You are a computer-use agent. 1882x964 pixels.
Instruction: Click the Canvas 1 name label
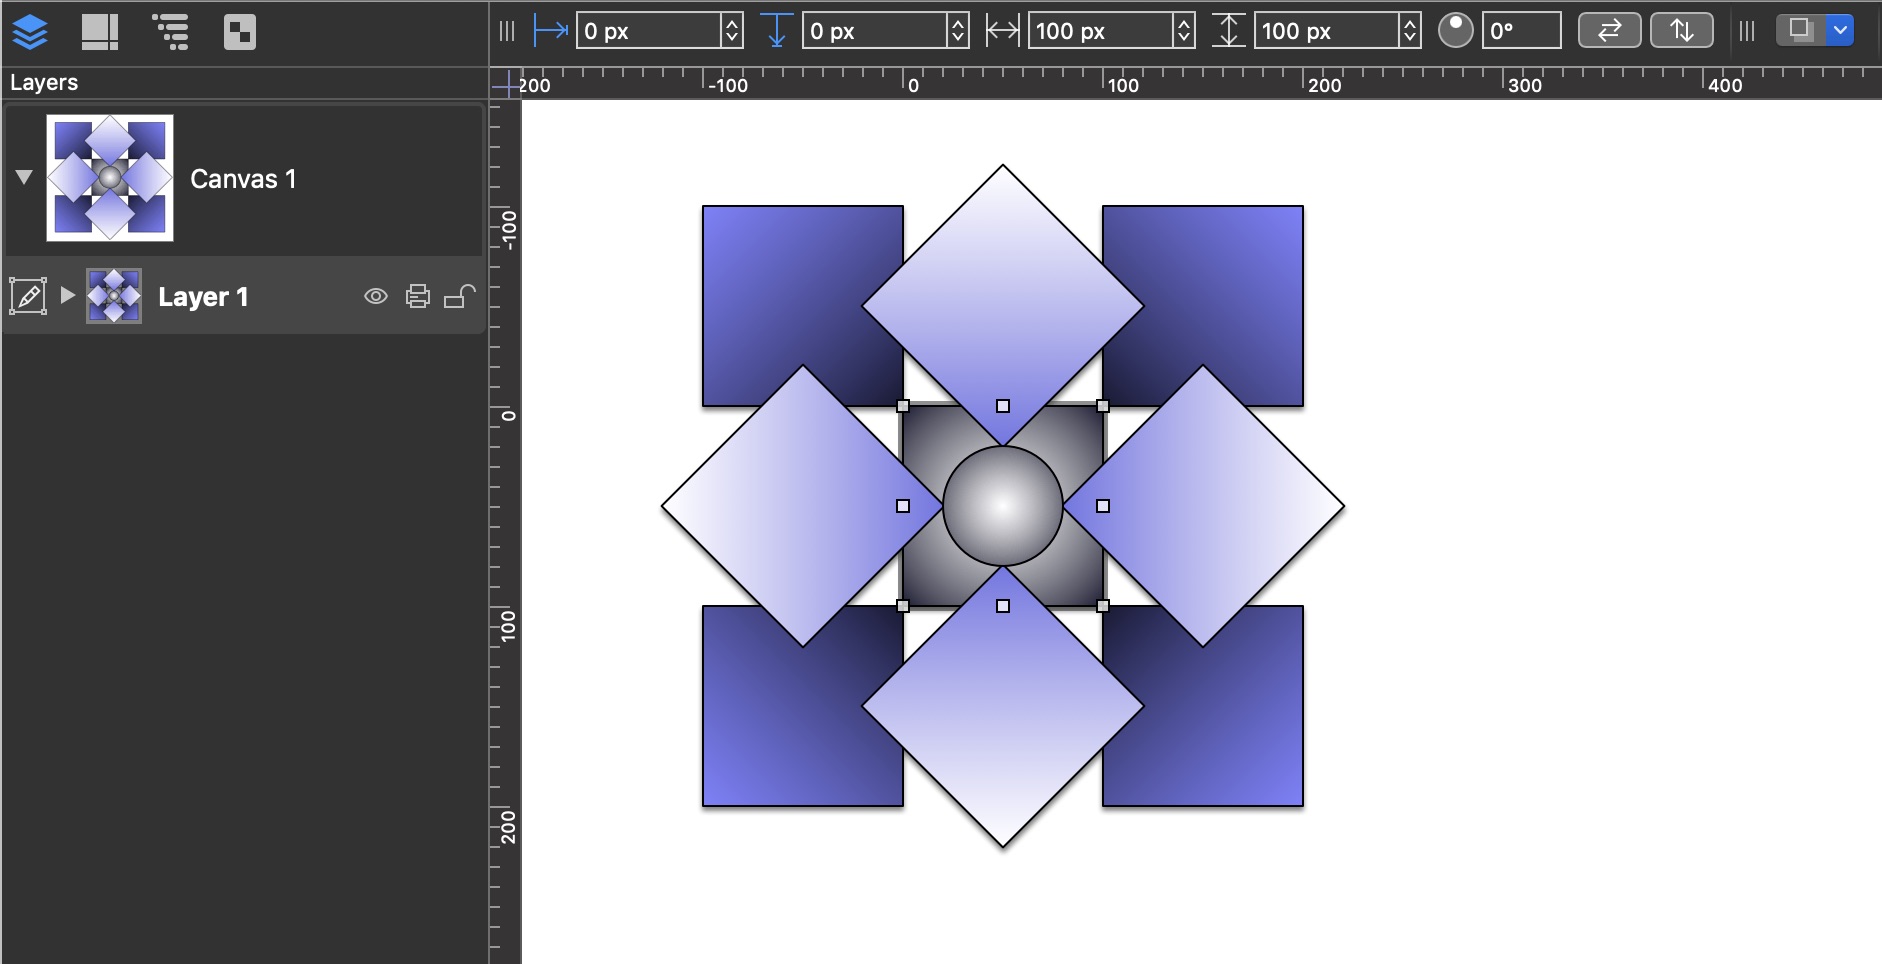[243, 179]
